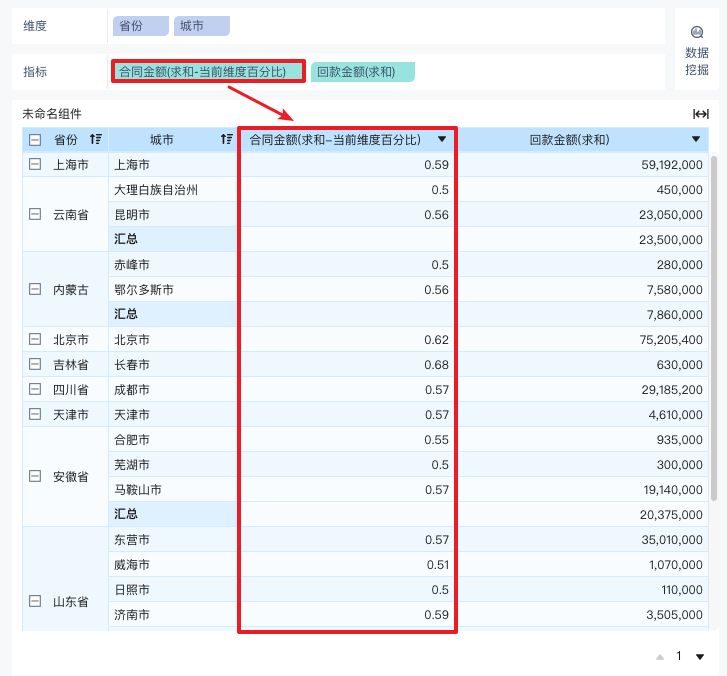Screen dimensions: 727x676
Task: Click the 0.62 percentage cell for 北京市
Action: pos(347,339)
